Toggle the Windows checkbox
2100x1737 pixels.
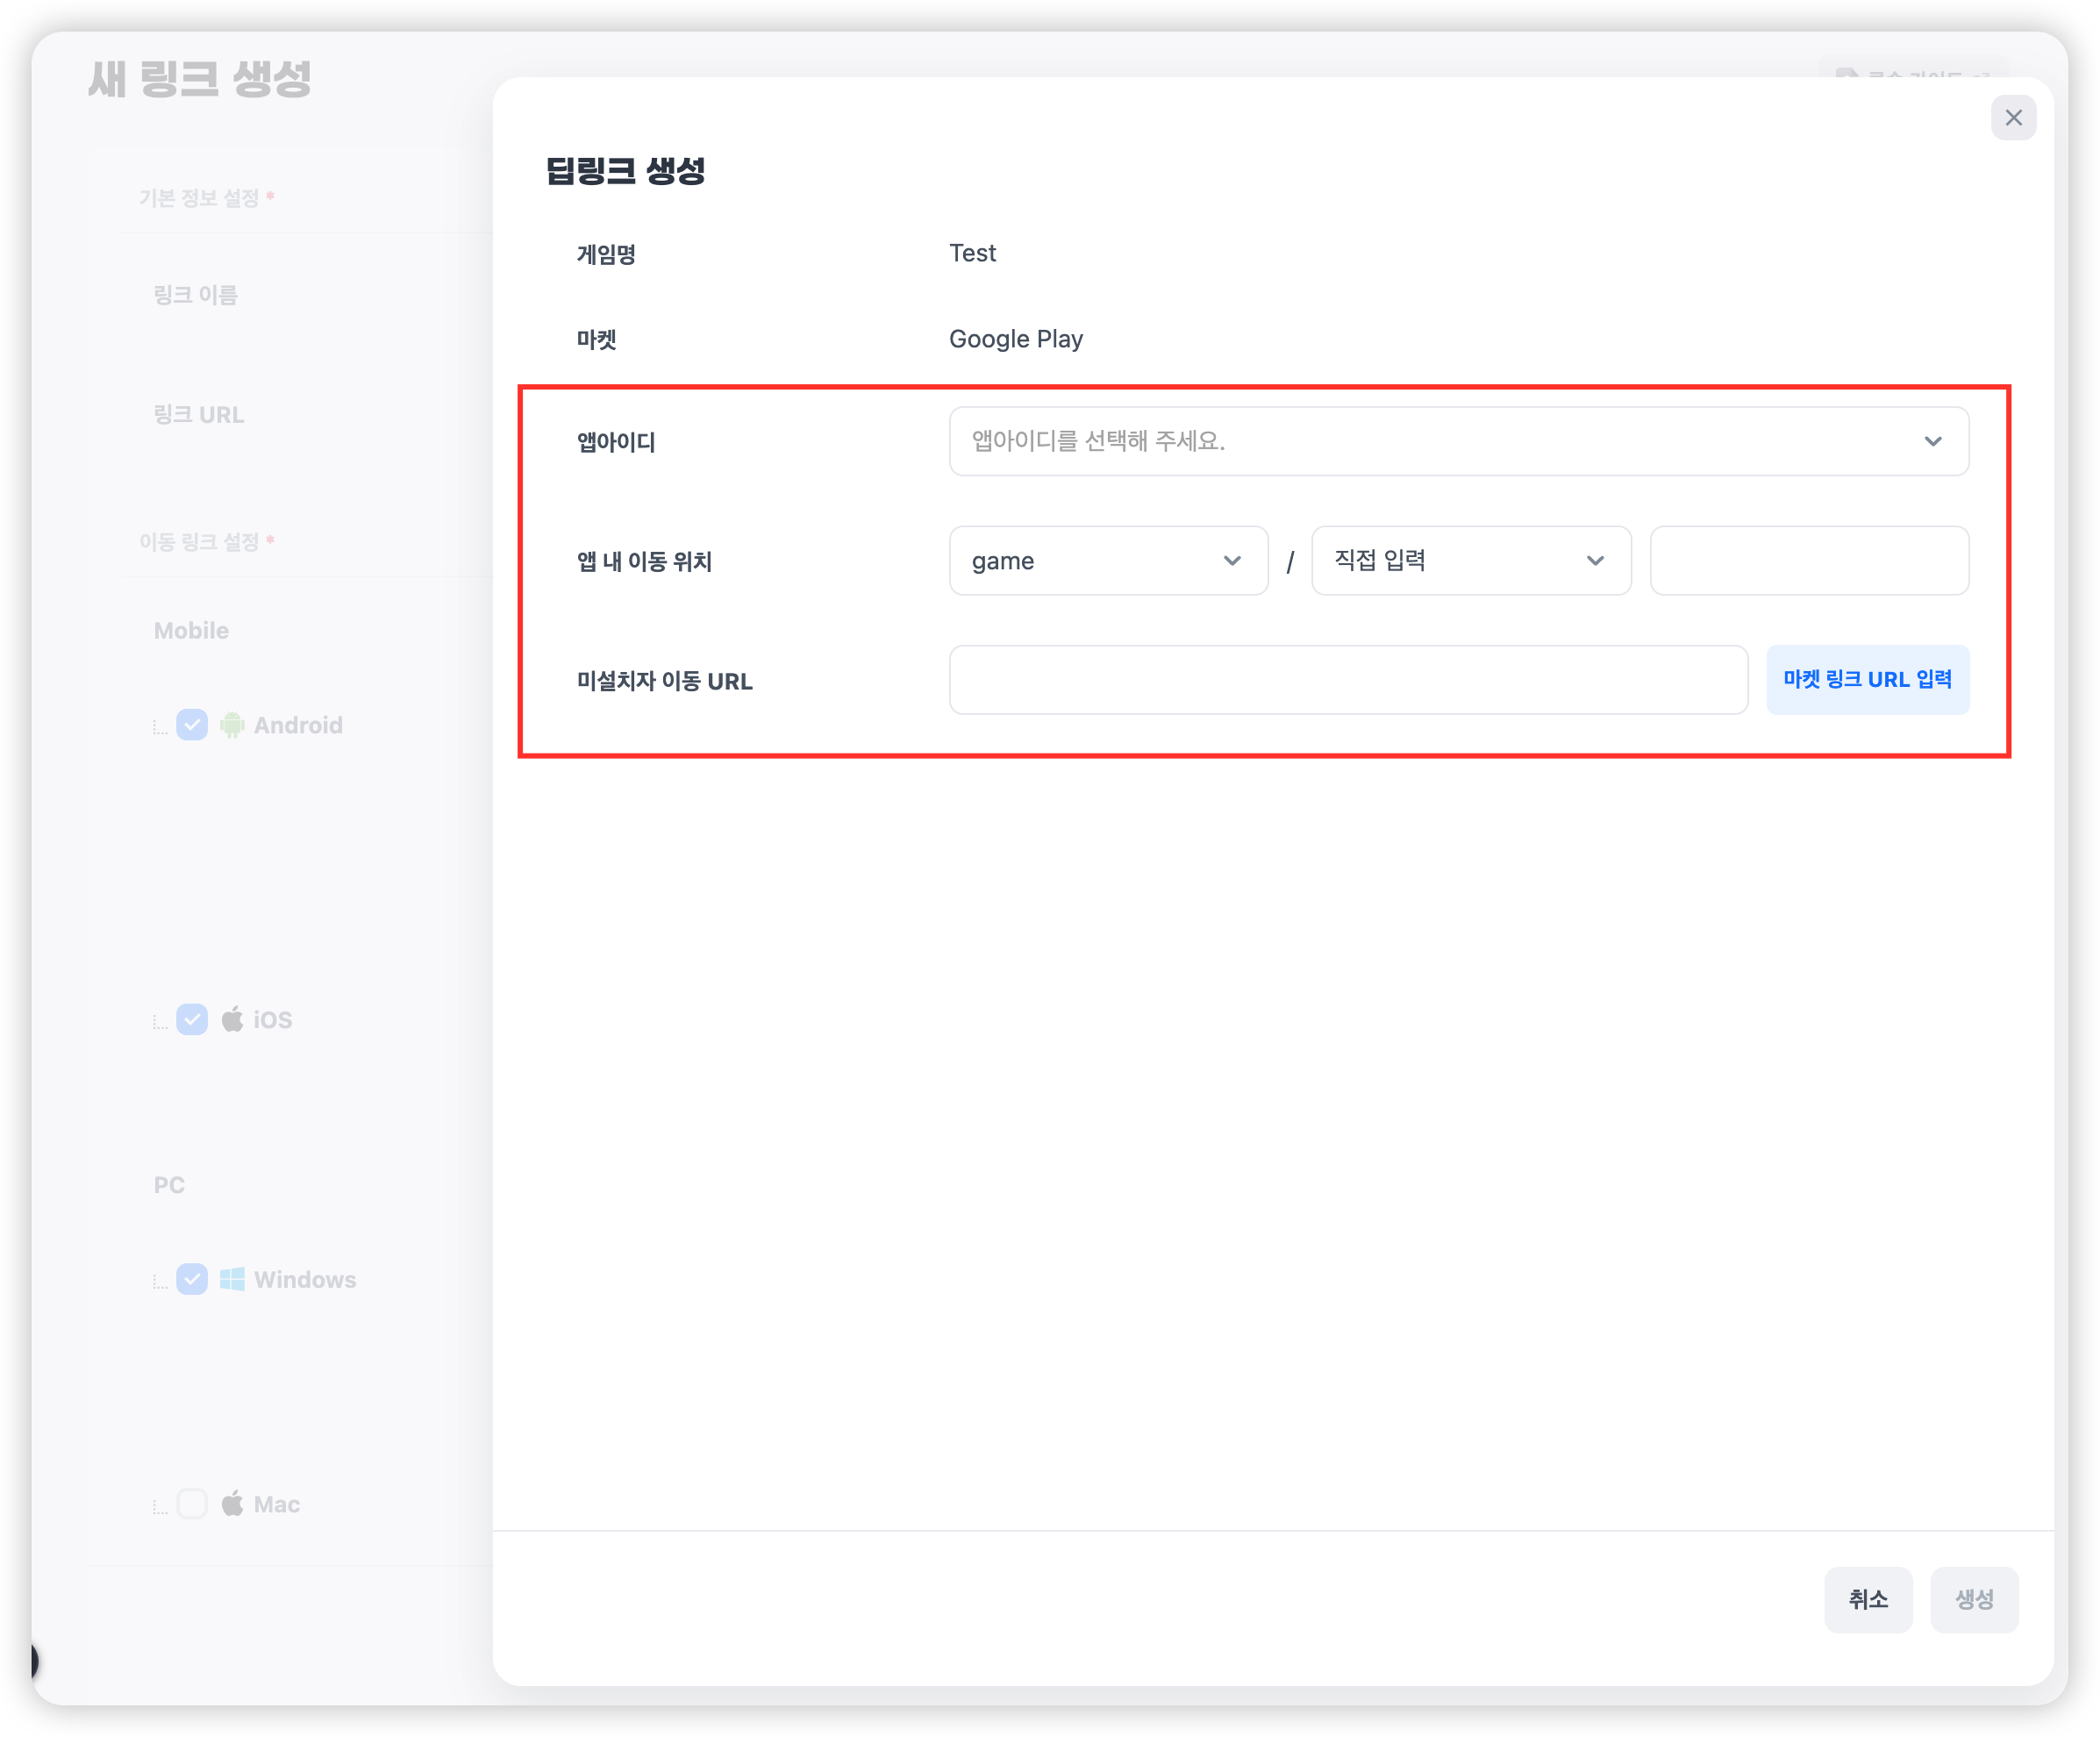click(x=192, y=1279)
